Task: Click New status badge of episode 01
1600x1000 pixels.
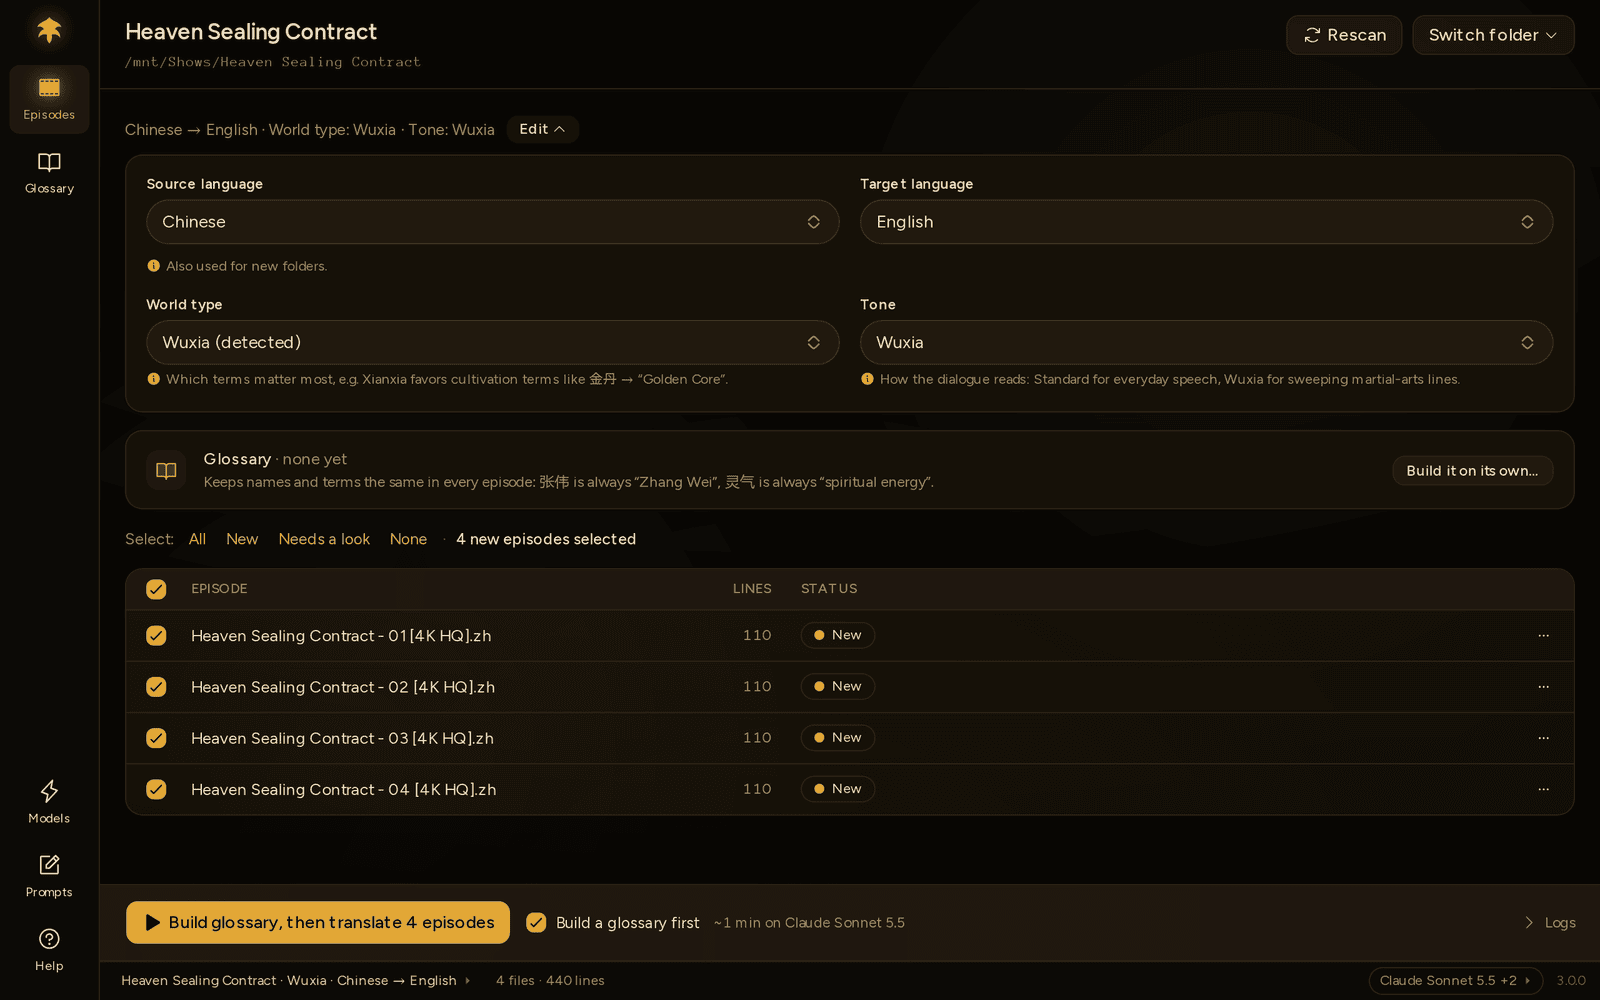Action: (x=838, y=636)
